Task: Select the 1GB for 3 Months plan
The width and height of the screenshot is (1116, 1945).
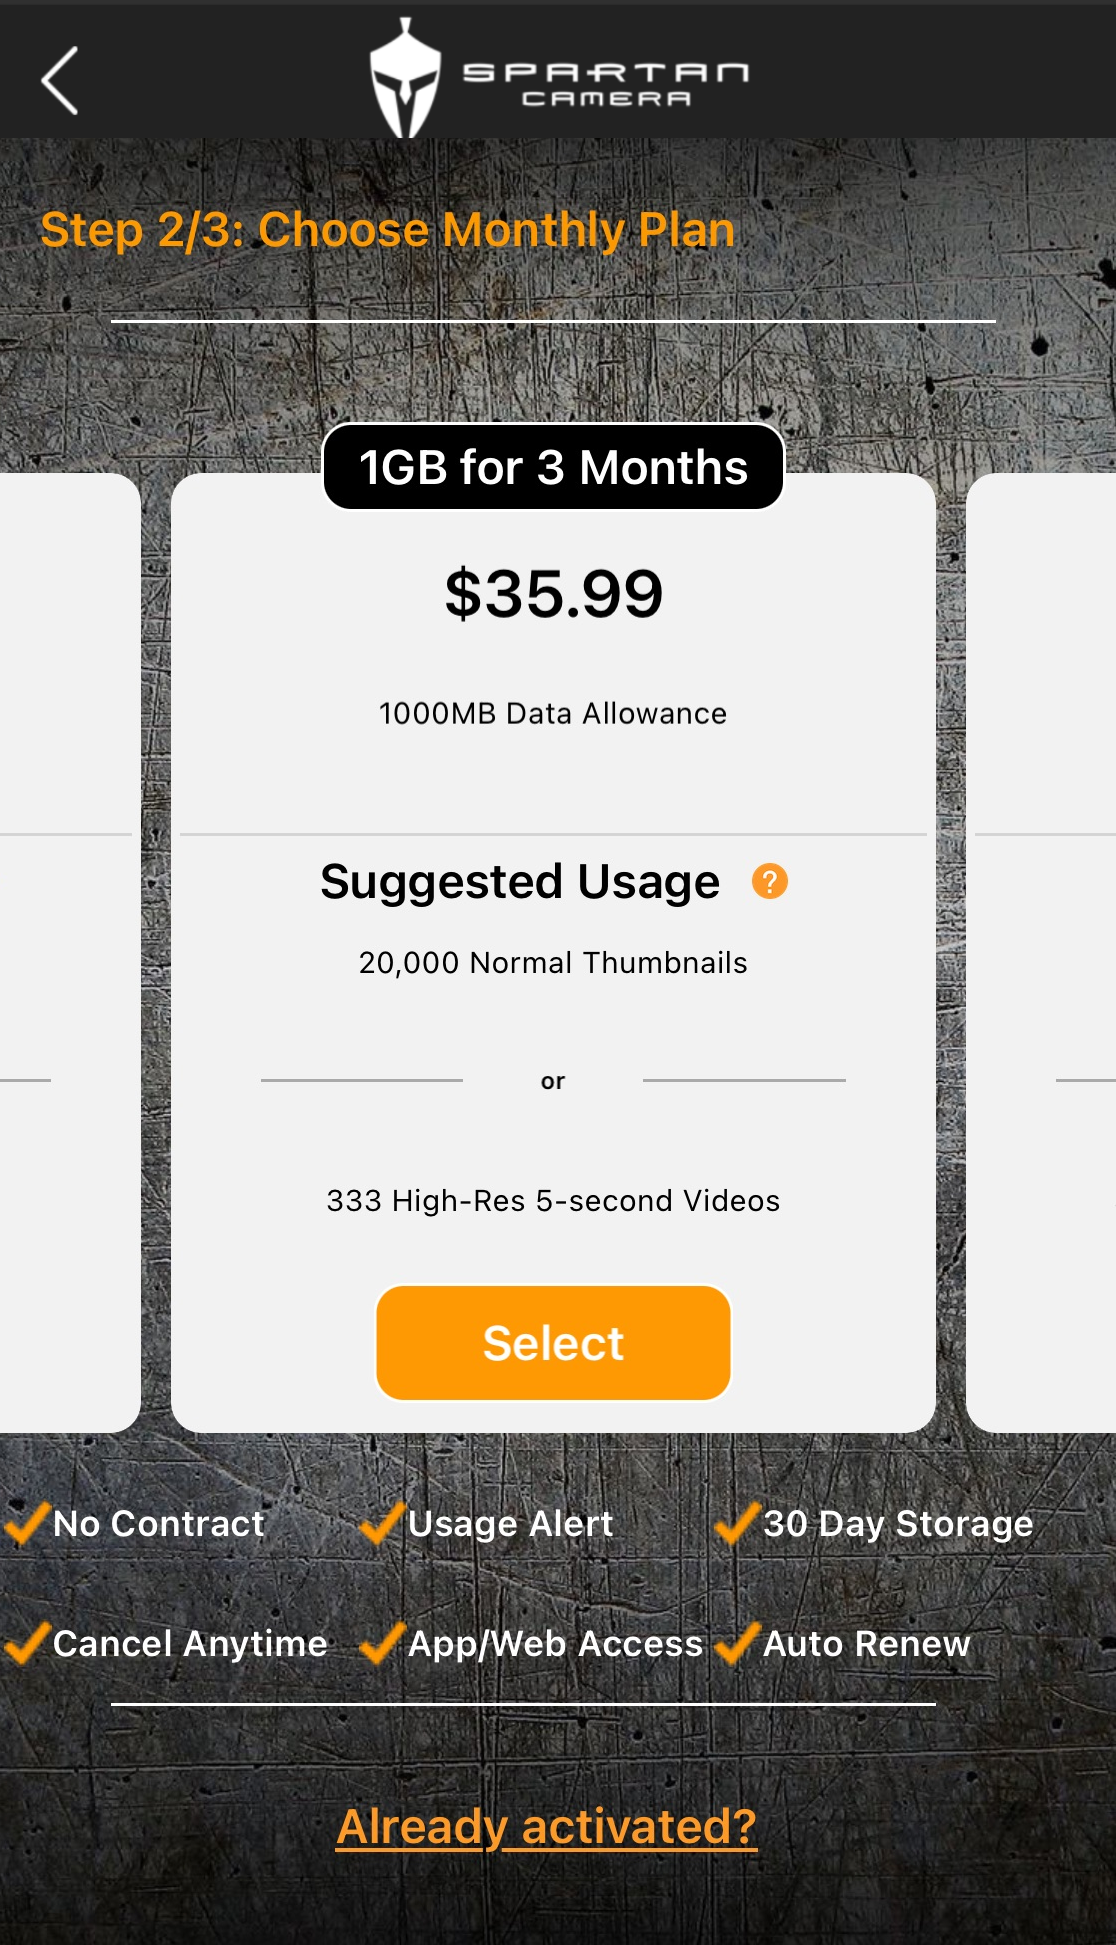Action: (x=553, y=1343)
